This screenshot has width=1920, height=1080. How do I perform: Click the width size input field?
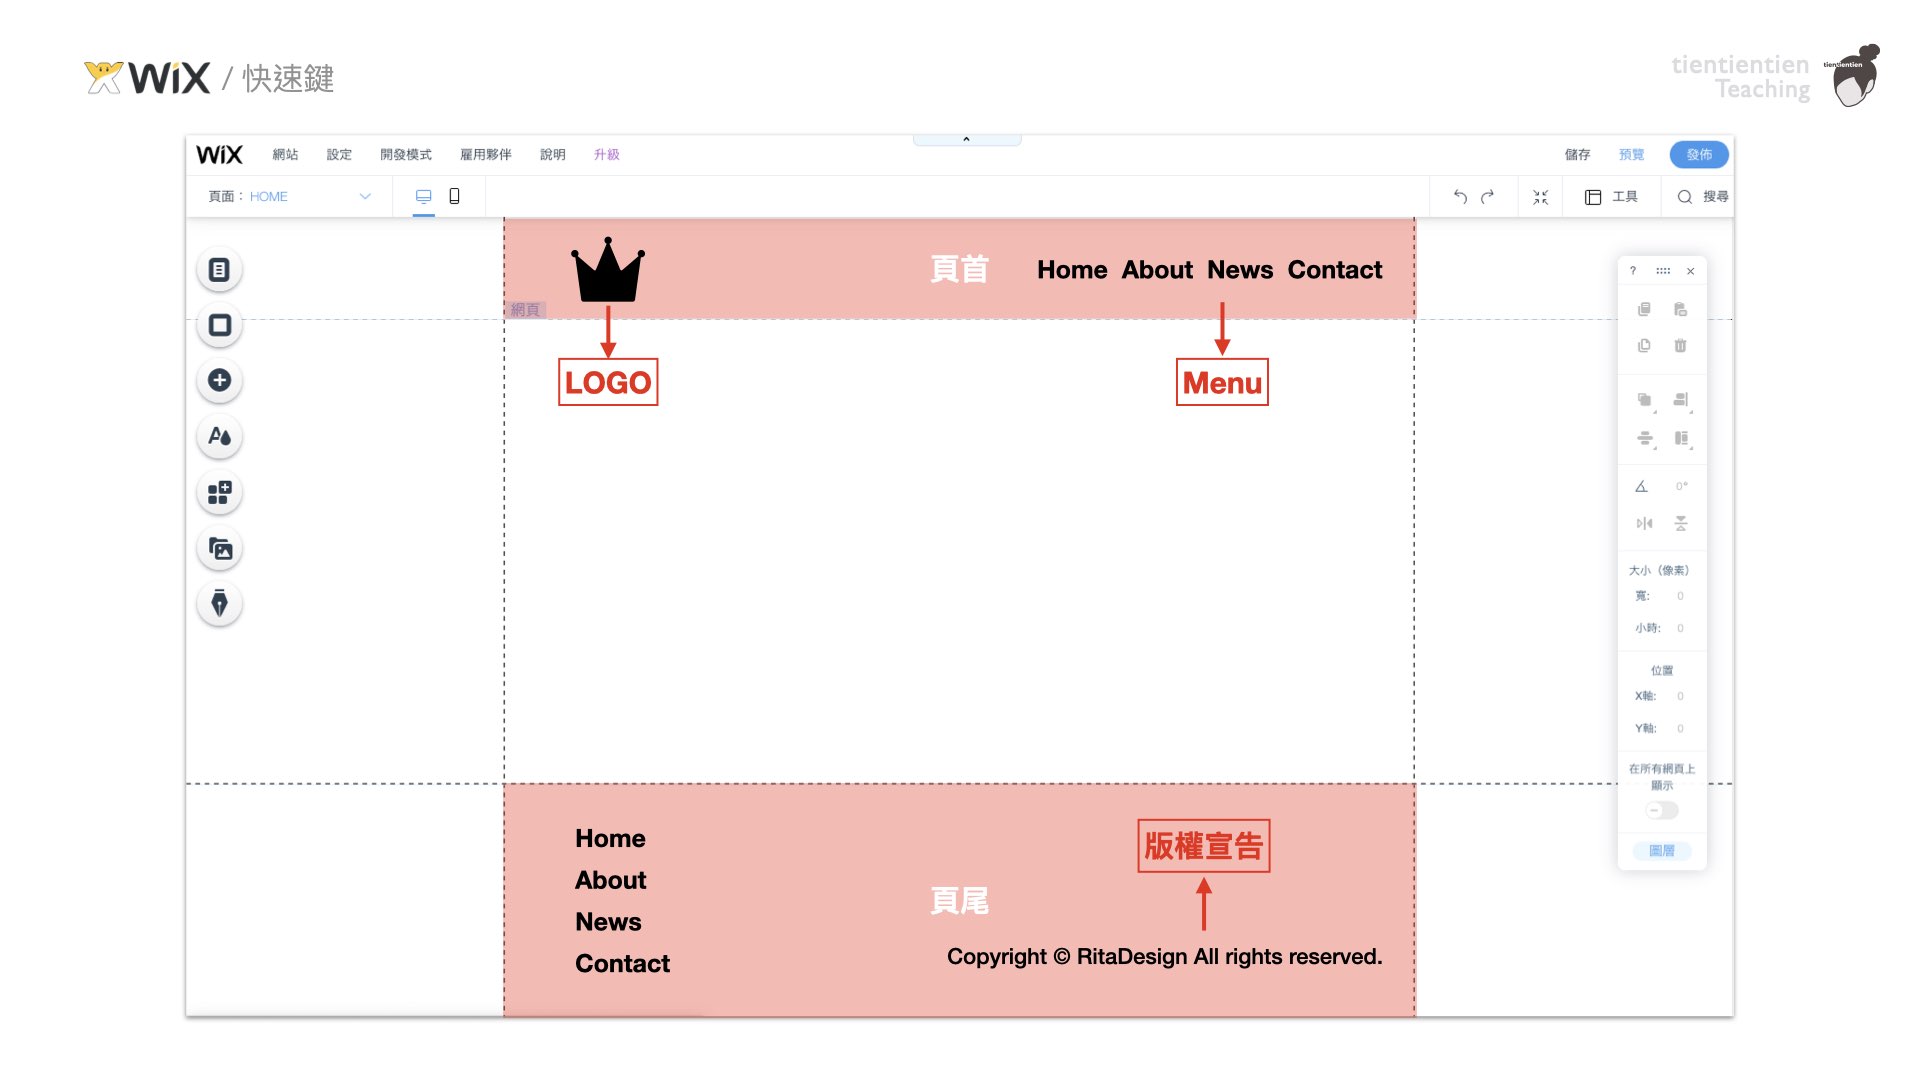[x=1680, y=596]
